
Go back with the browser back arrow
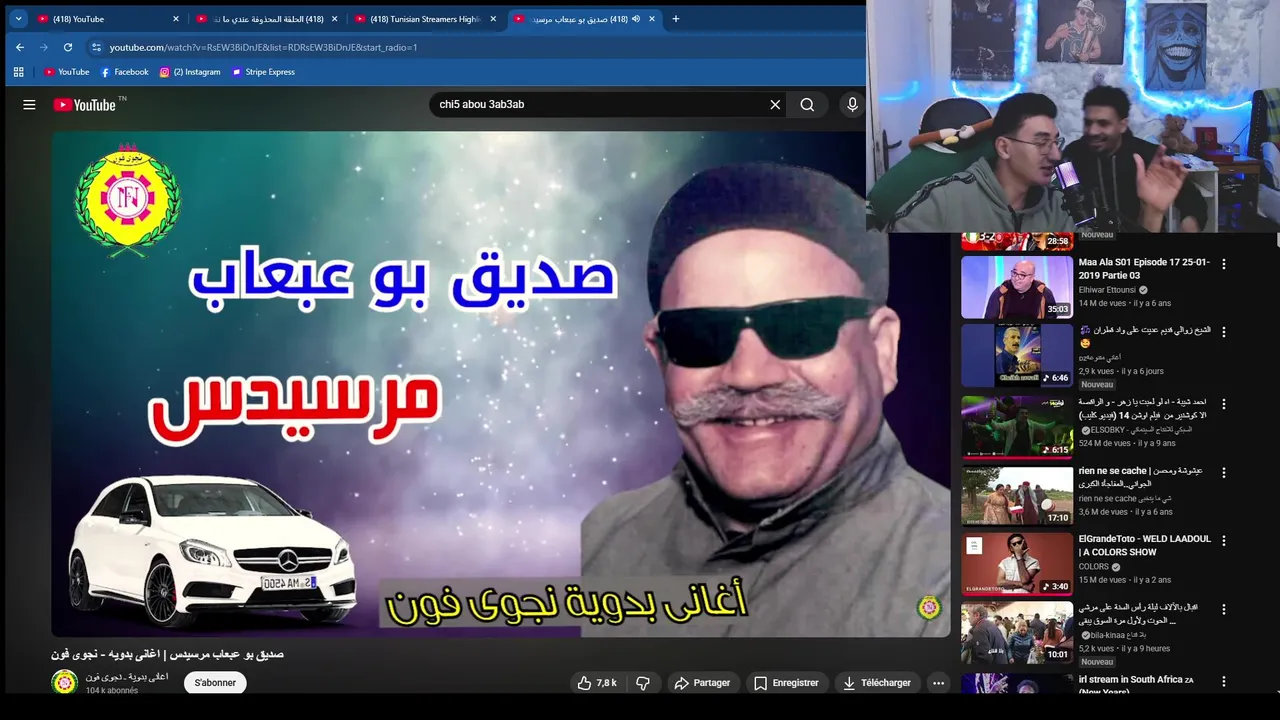(20, 47)
